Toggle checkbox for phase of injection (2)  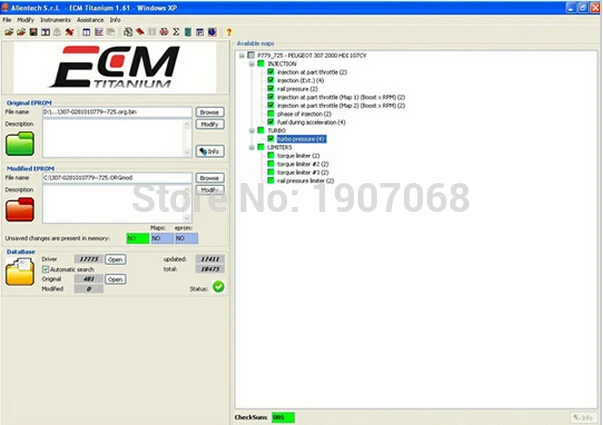(271, 113)
